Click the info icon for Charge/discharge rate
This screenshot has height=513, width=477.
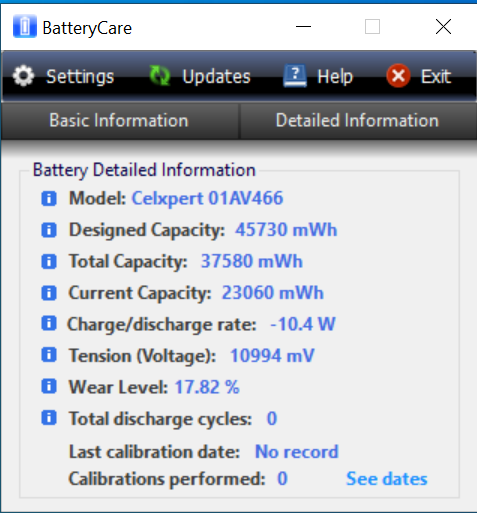[49, 324]
